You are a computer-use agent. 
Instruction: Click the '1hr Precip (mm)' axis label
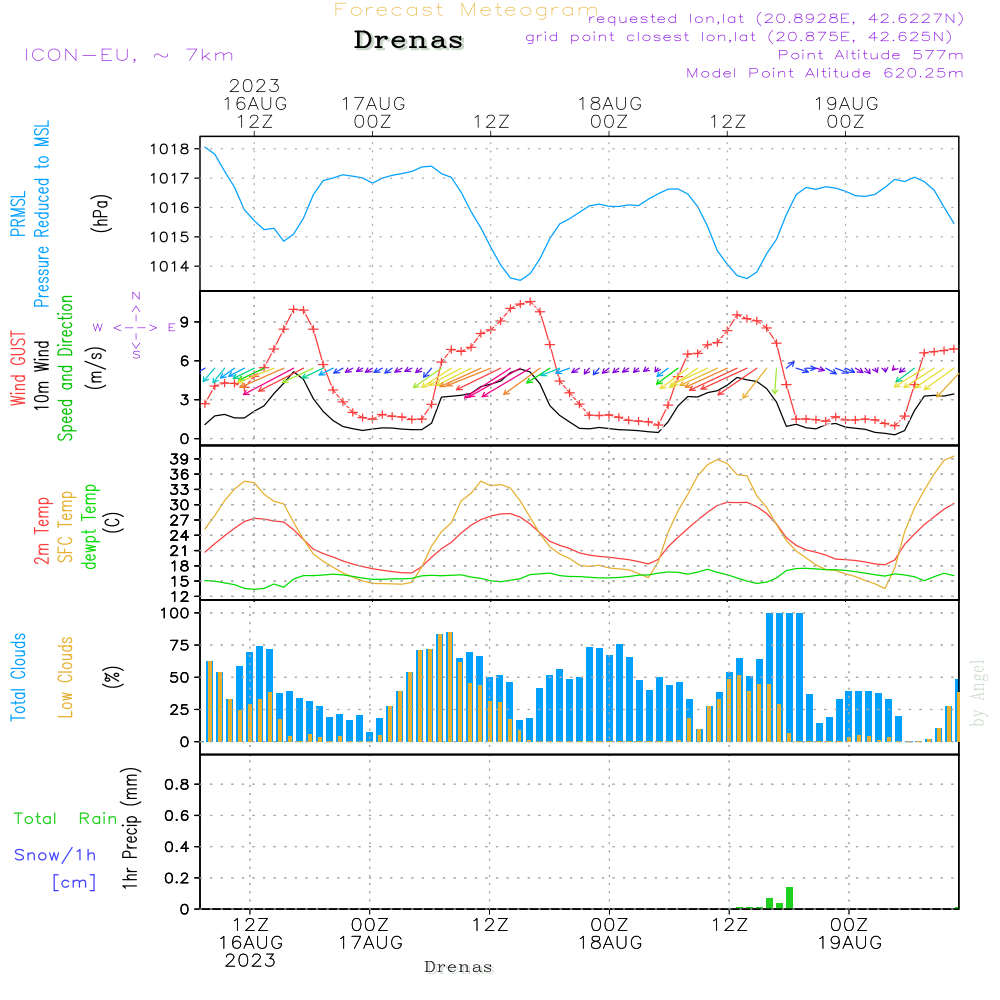(130, 828)
